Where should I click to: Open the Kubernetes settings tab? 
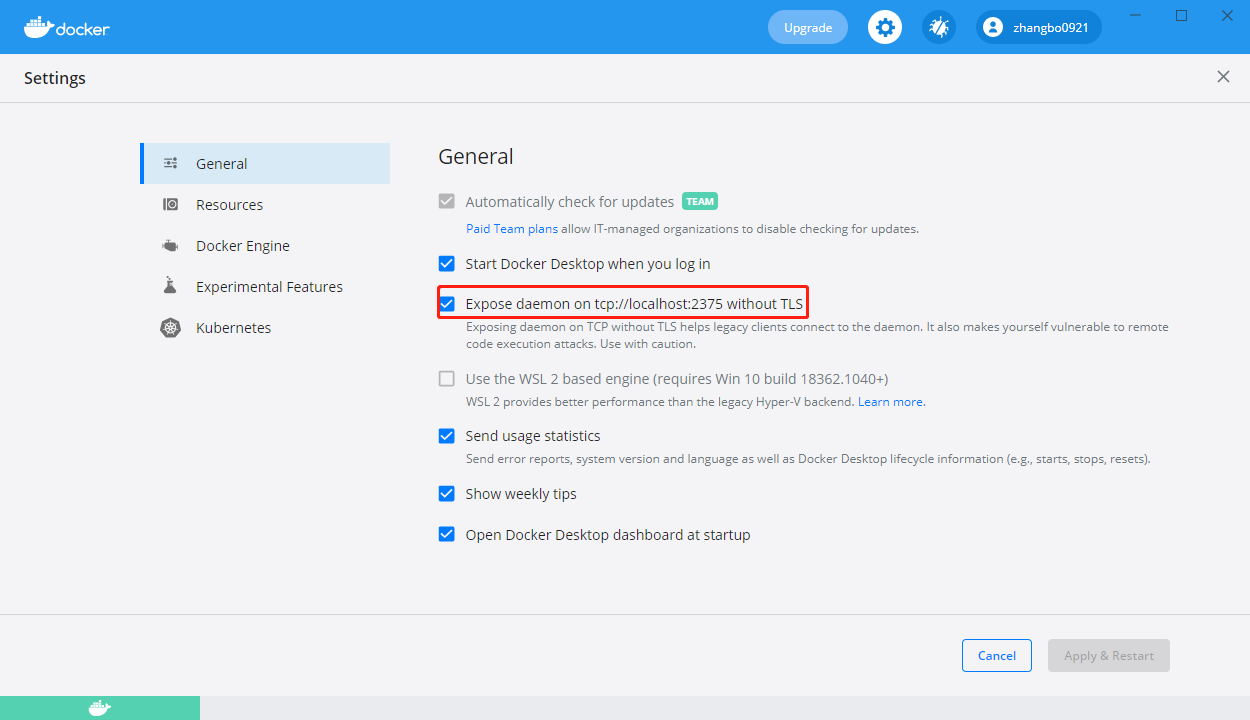pos(265,328)
